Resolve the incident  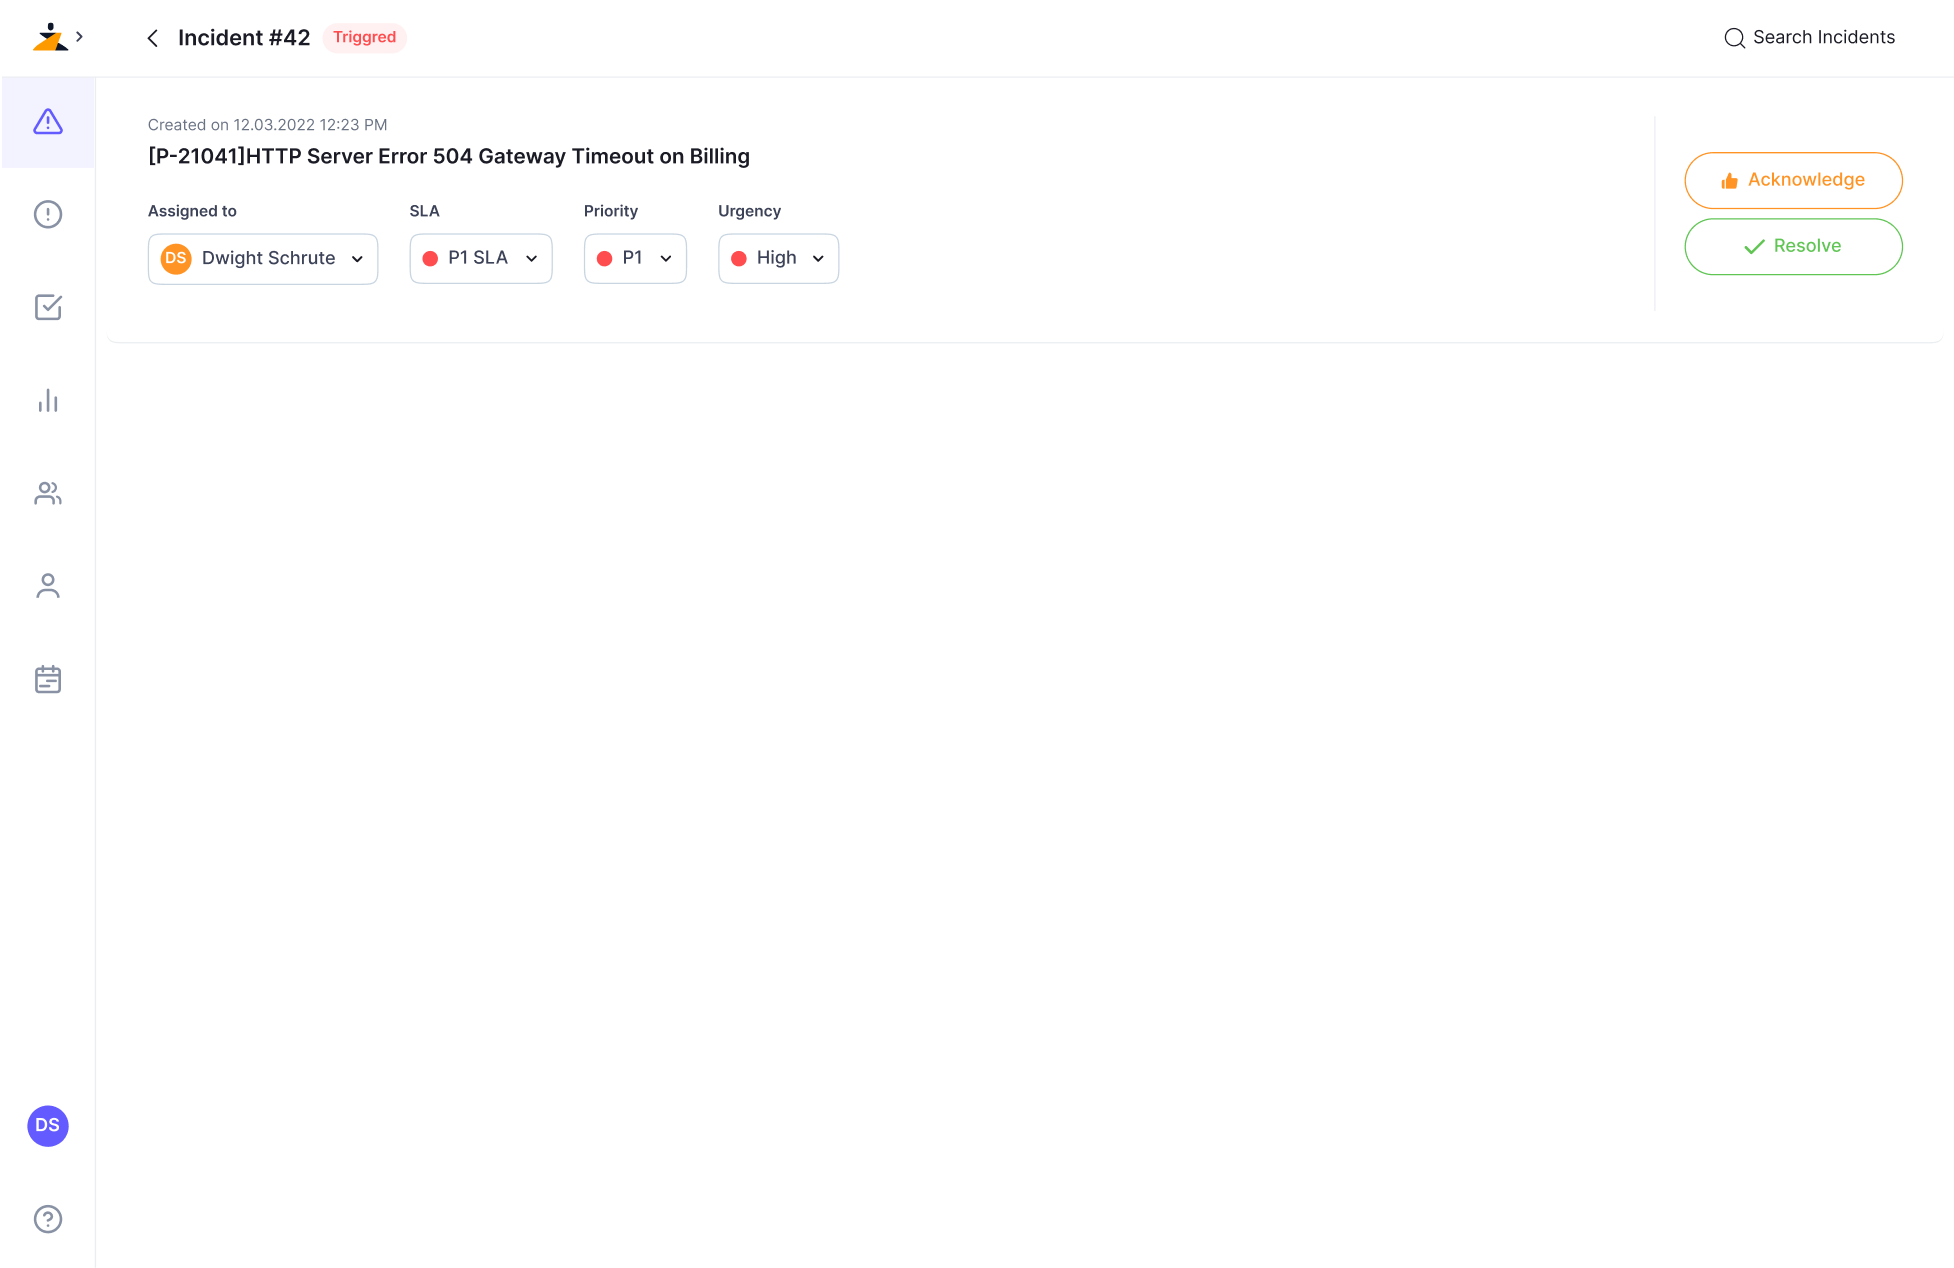tap(1793, 246)
